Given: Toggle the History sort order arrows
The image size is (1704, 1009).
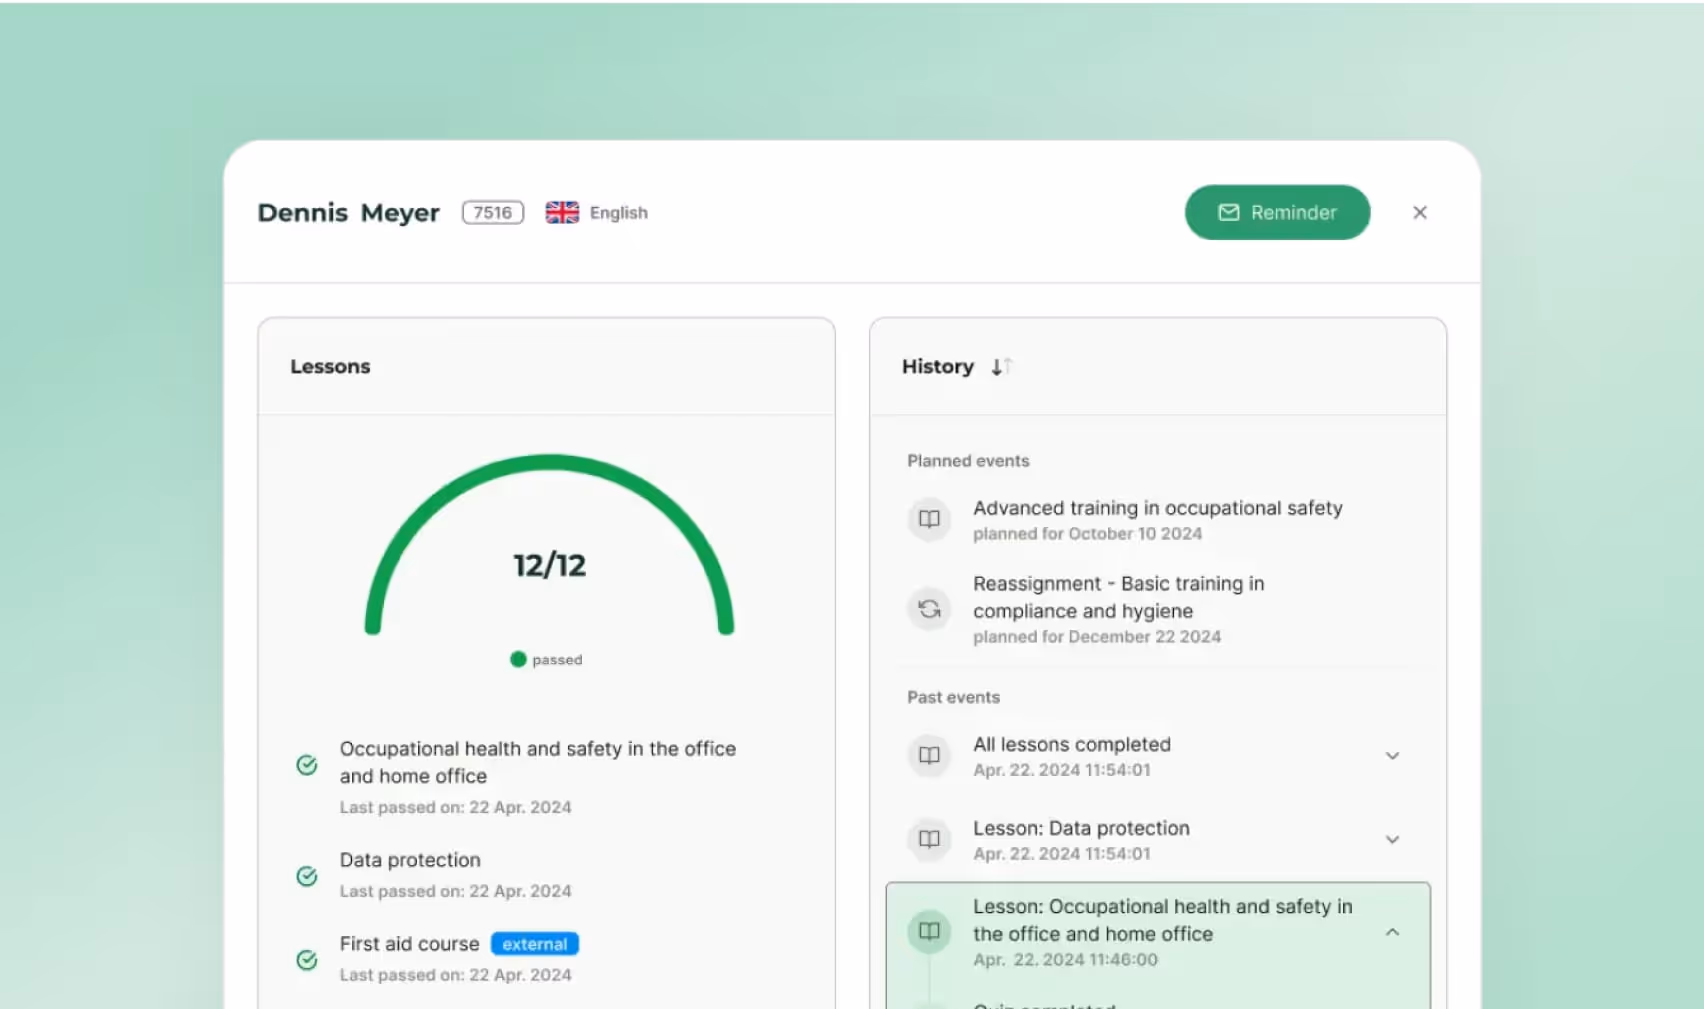Looking at the screenshot, I should (x=1001, y=367).
